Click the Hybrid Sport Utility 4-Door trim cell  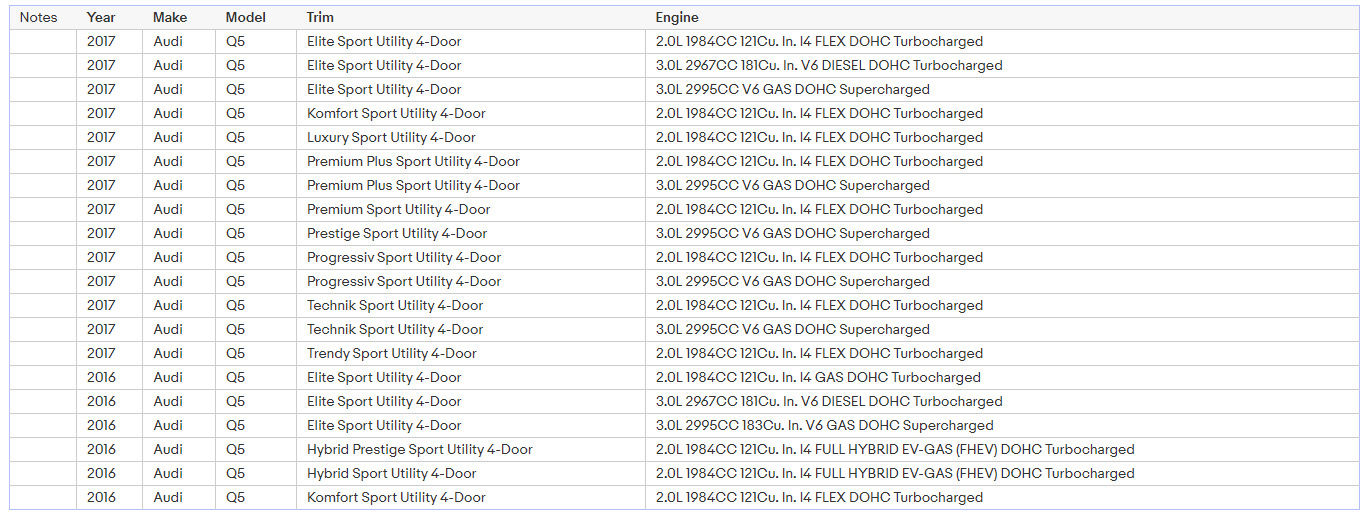coord(391,473)
